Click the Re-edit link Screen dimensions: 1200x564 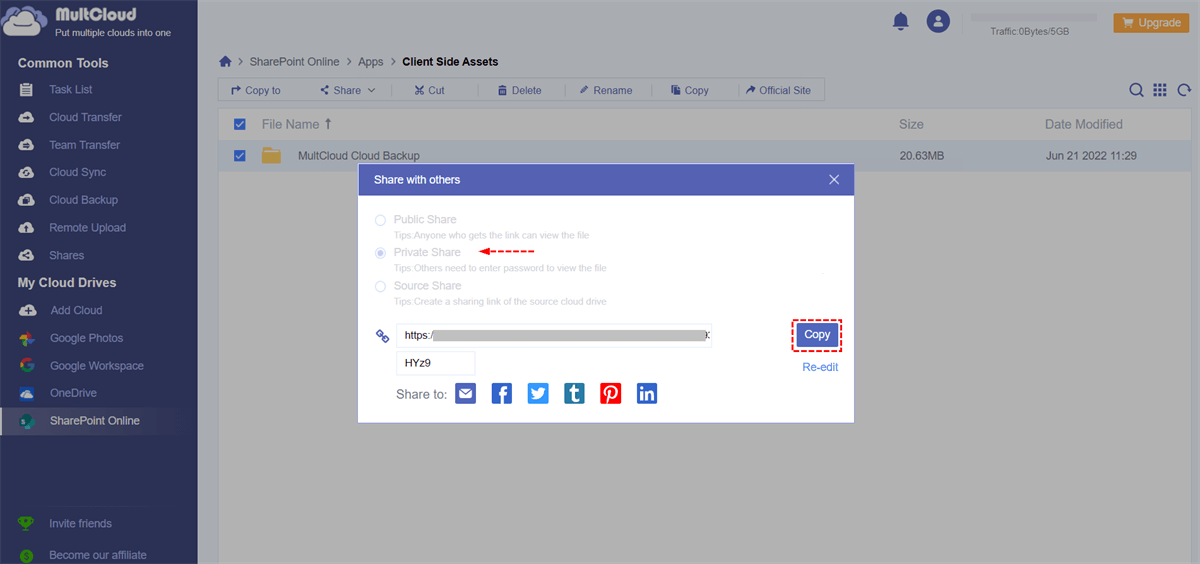click(x=820, y=367)
